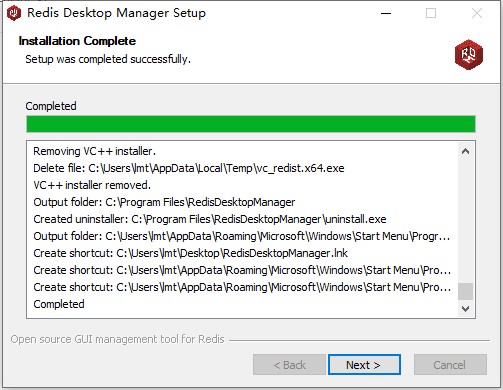
Task: Select the final 'Completed' log entry
Action: pos(59,304)
